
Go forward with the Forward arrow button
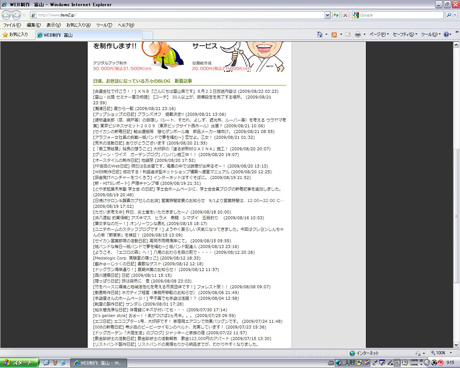pos(16,15)
